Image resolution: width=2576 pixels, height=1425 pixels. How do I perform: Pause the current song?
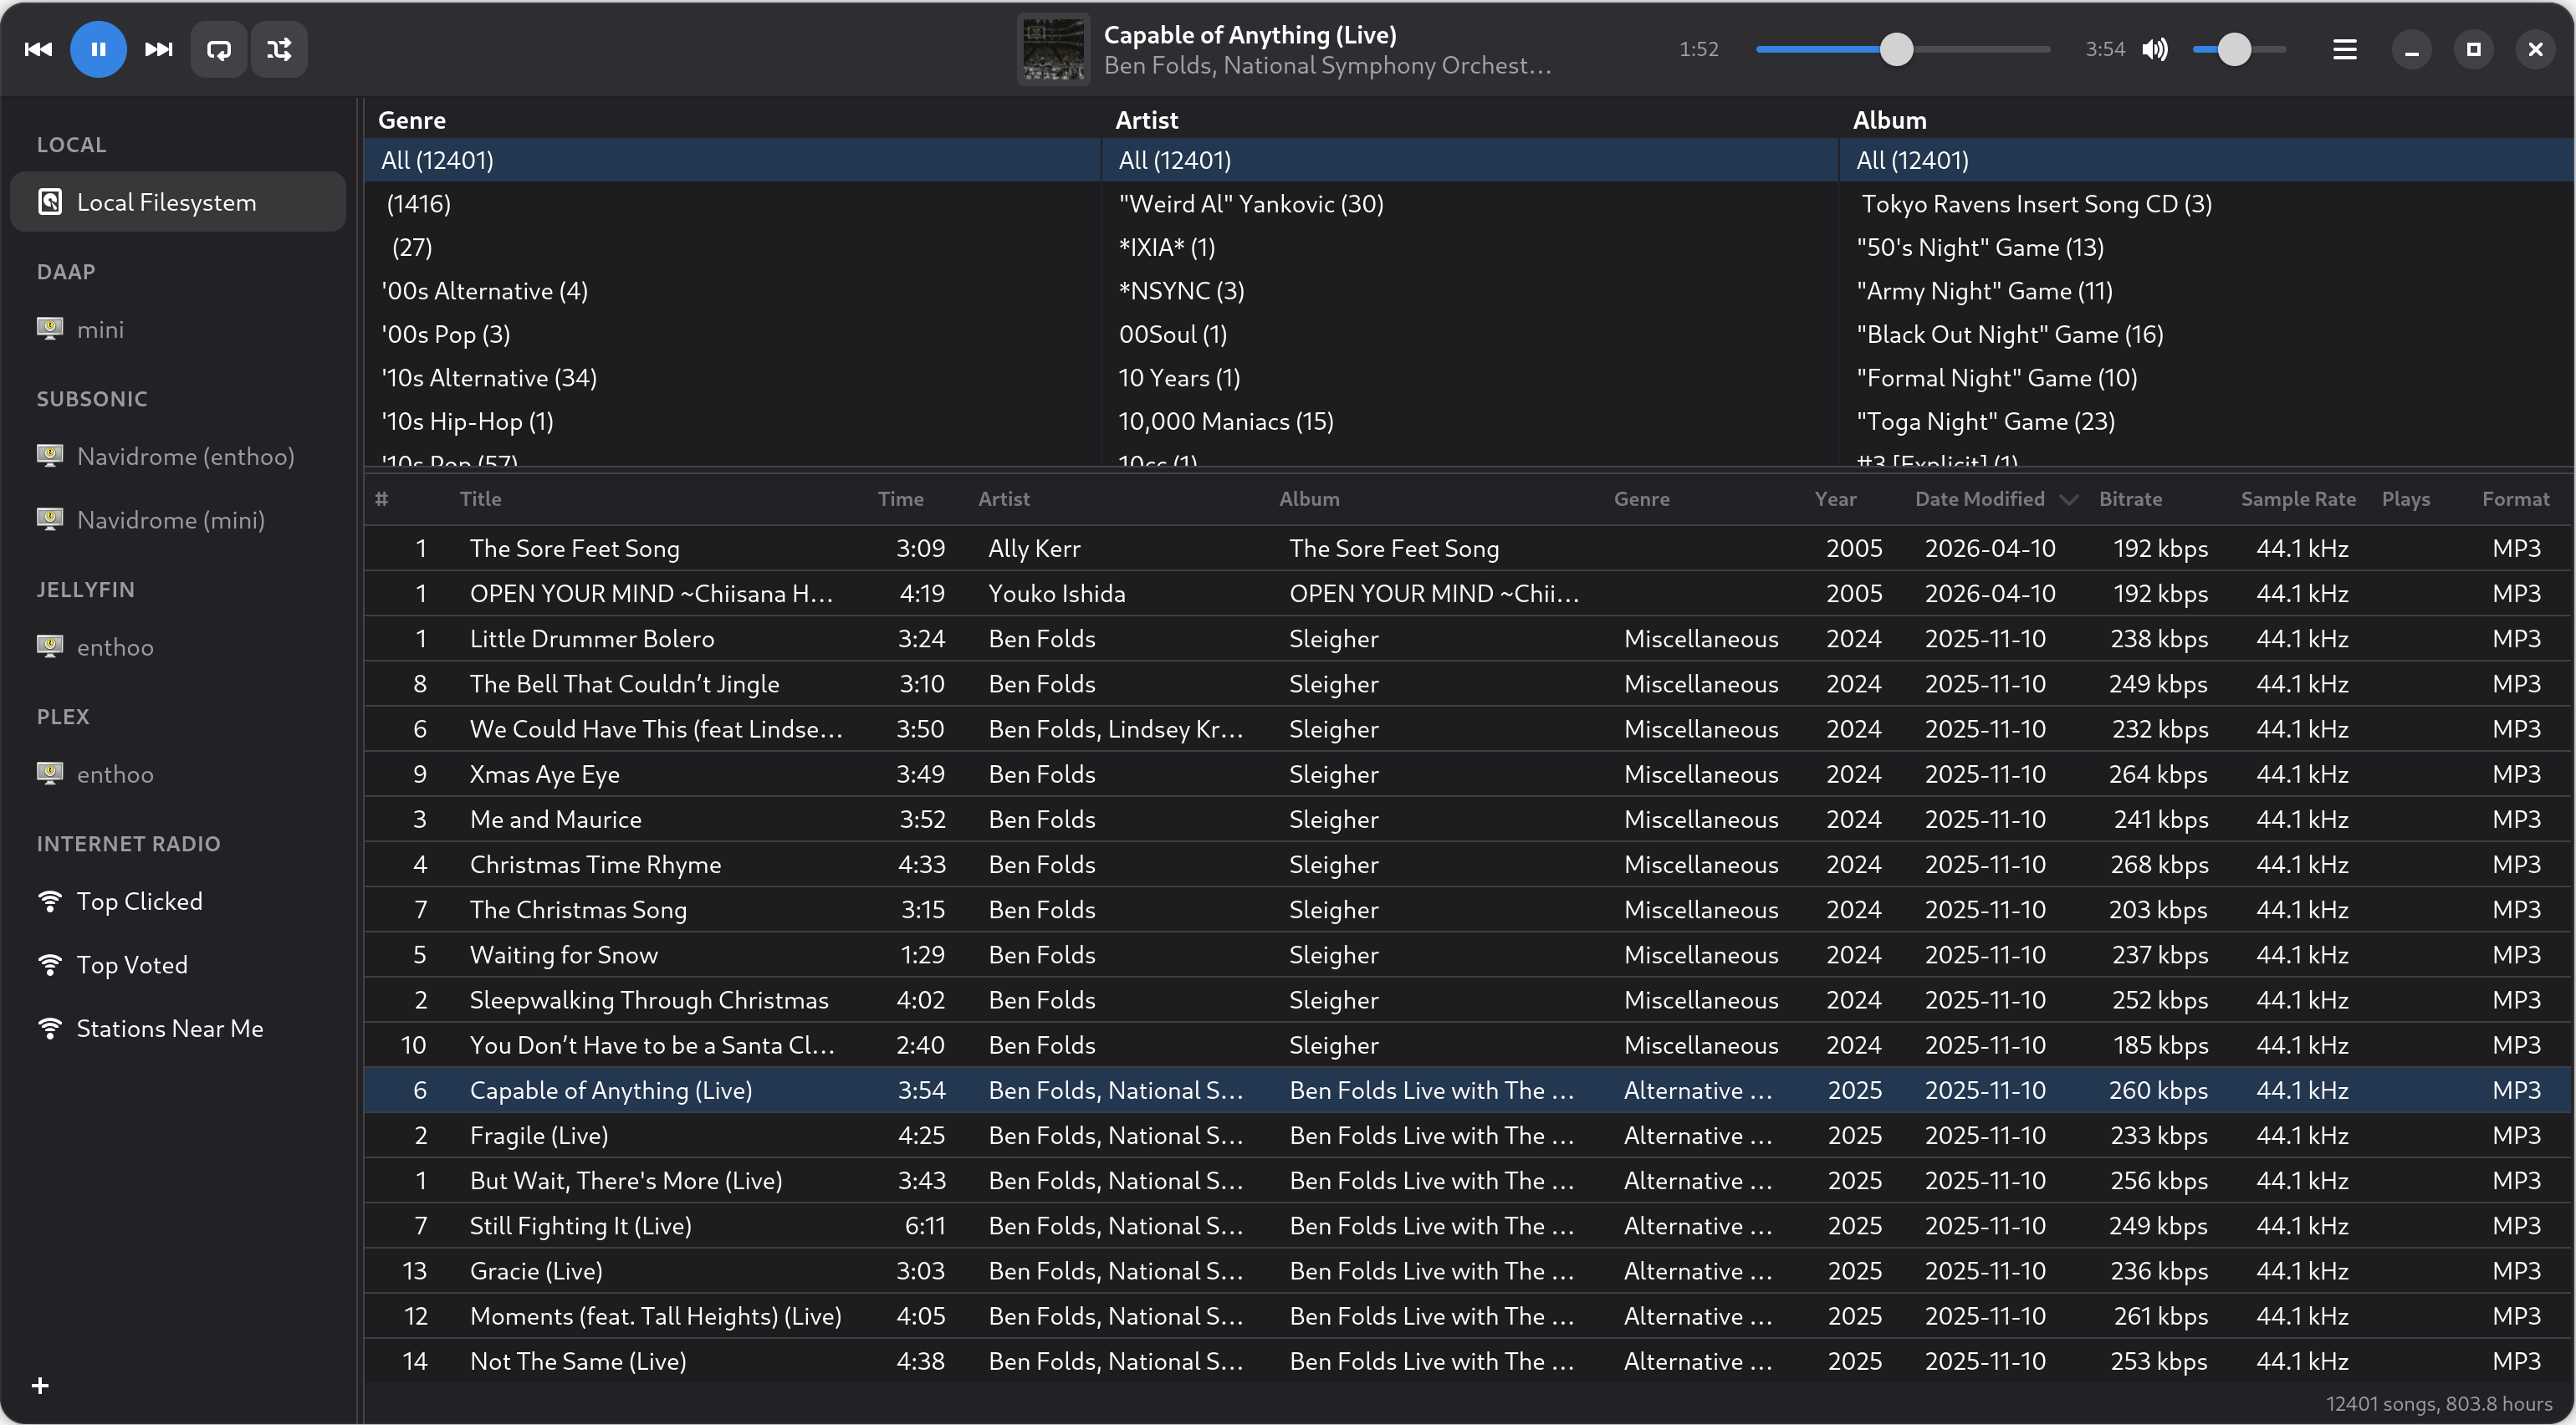coord(98,49)
